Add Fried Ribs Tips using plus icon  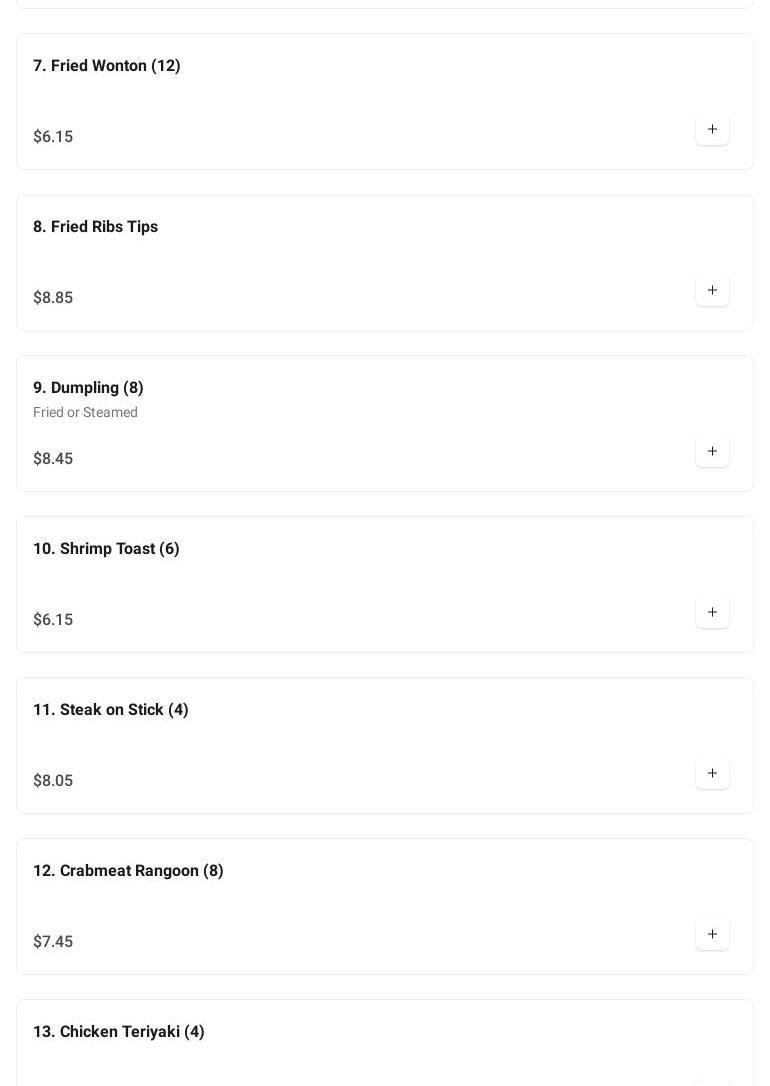click(x=712, y=290)
